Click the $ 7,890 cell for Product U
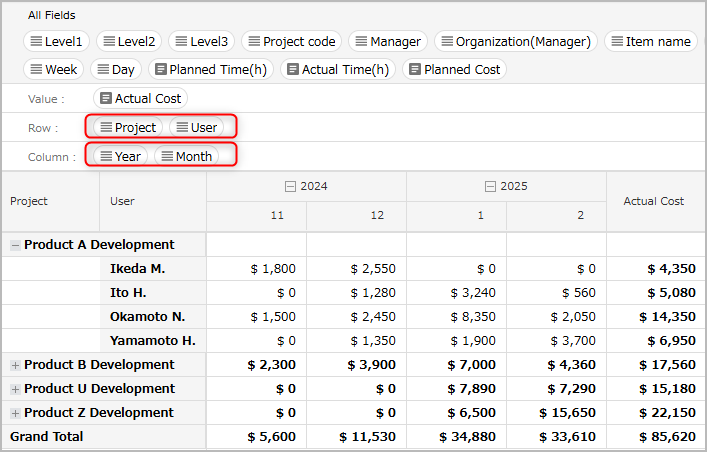The height and width of the screenshot is (452, 707). [457, 388]
